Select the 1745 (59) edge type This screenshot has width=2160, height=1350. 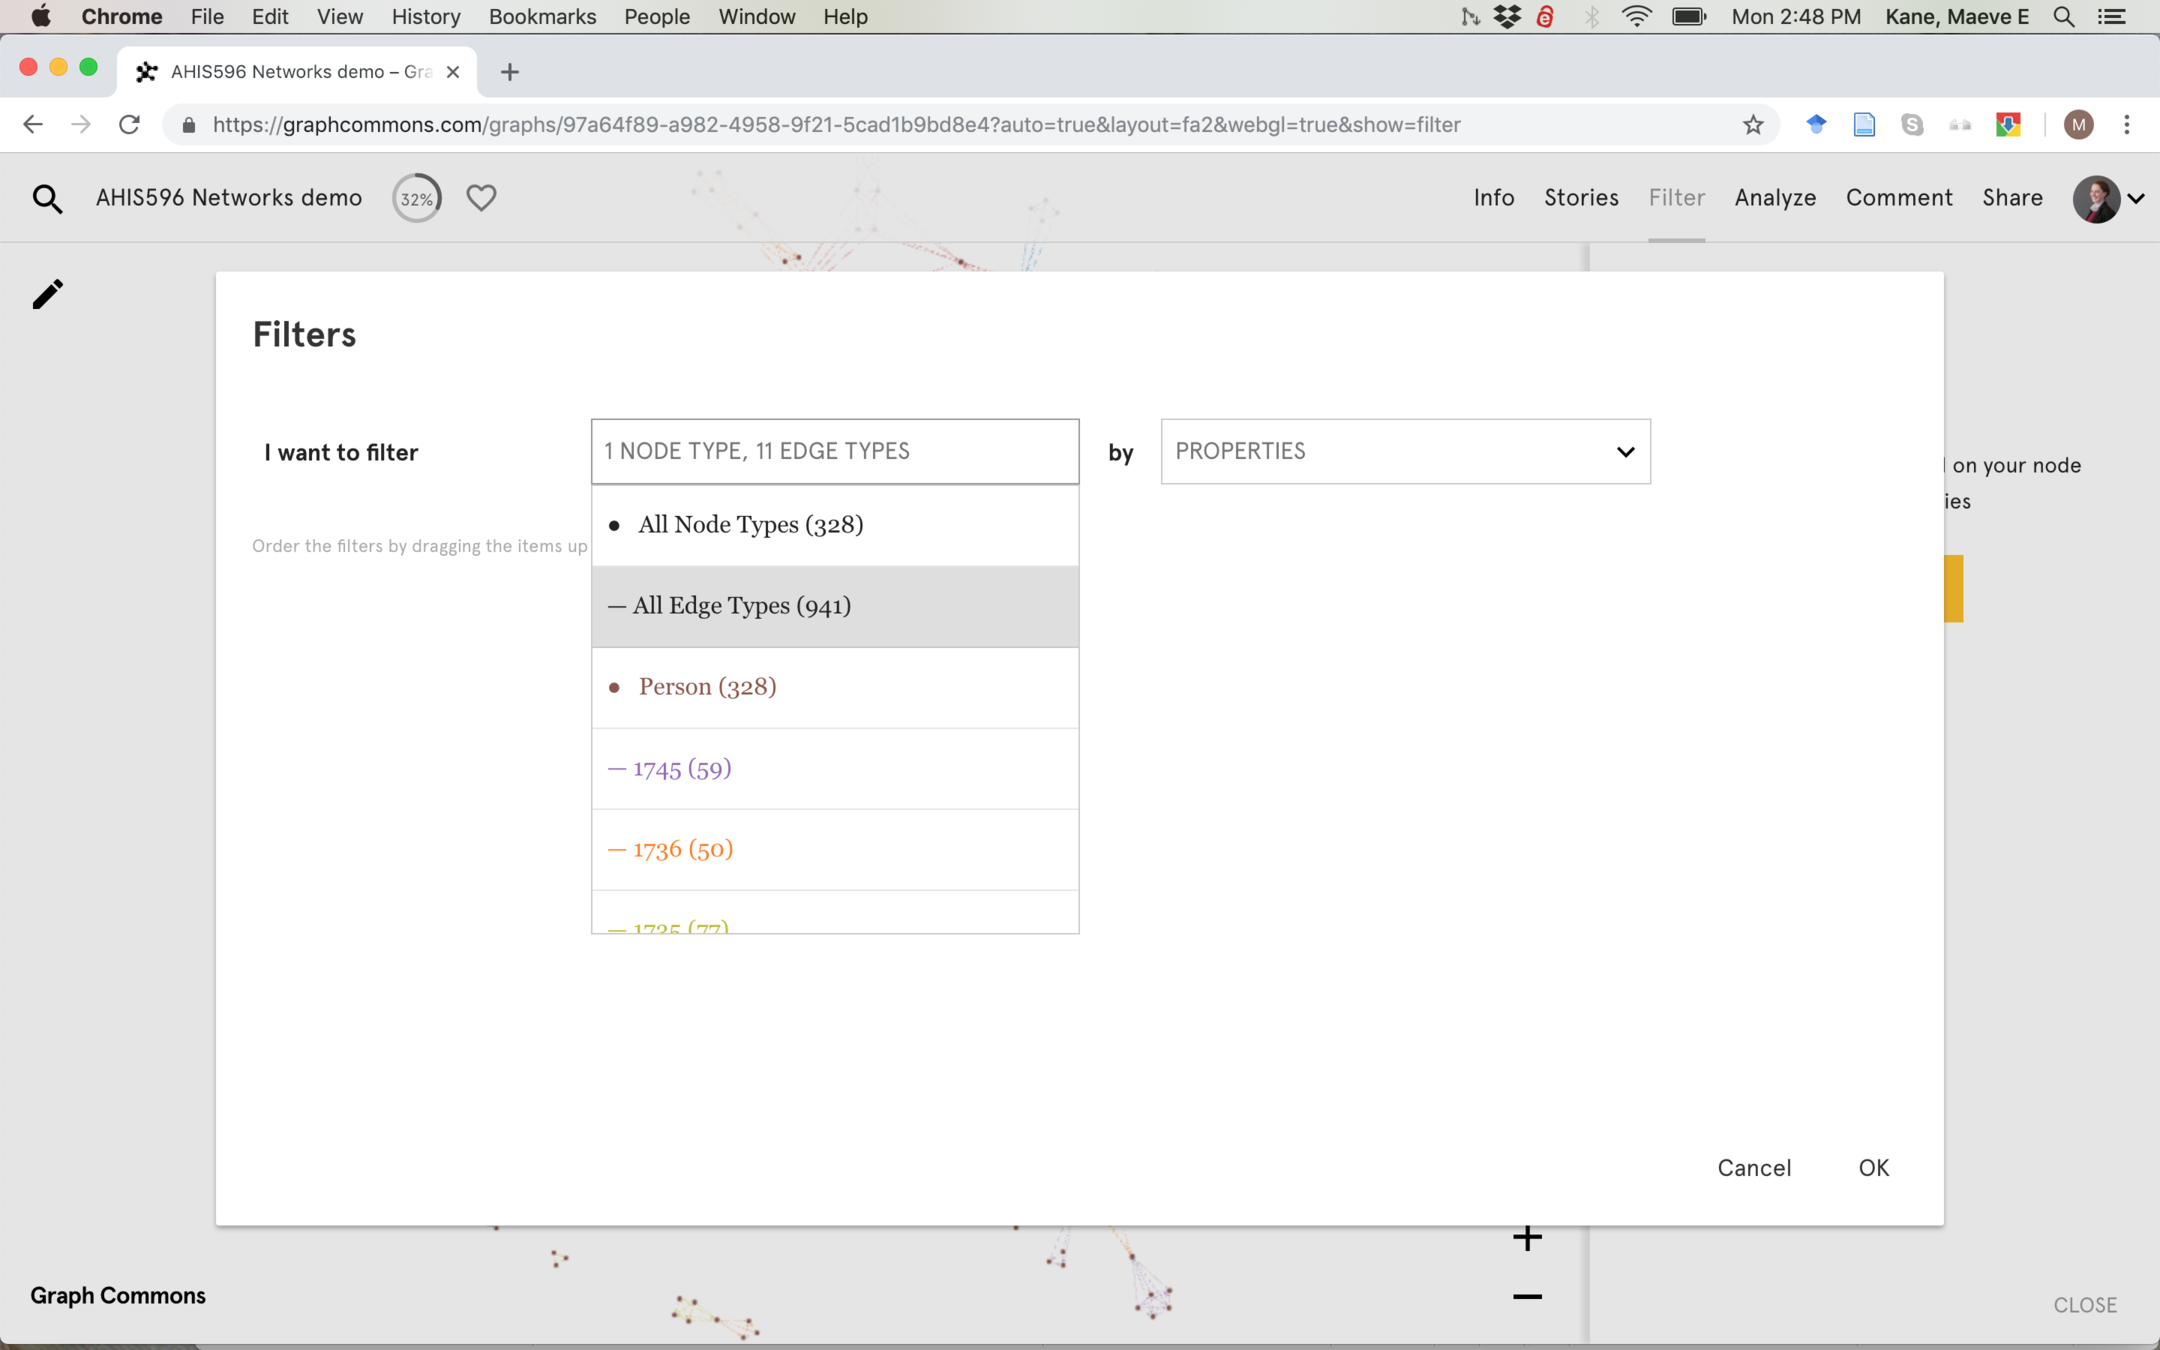coord(682,769)
